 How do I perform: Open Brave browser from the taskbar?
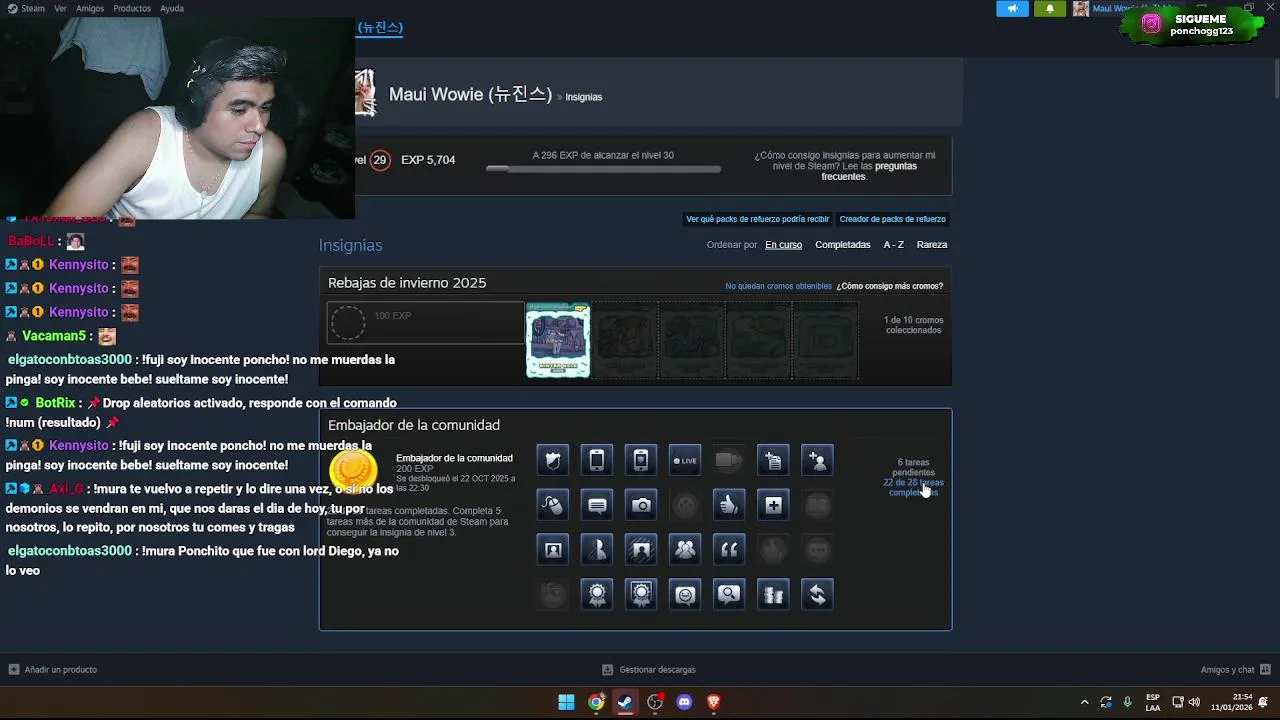pyautogui.click(x=713, y=702)
